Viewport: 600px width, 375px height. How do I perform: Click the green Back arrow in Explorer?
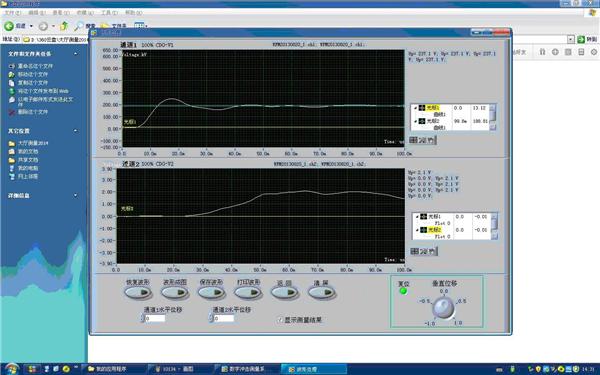(x=9, y=26)
